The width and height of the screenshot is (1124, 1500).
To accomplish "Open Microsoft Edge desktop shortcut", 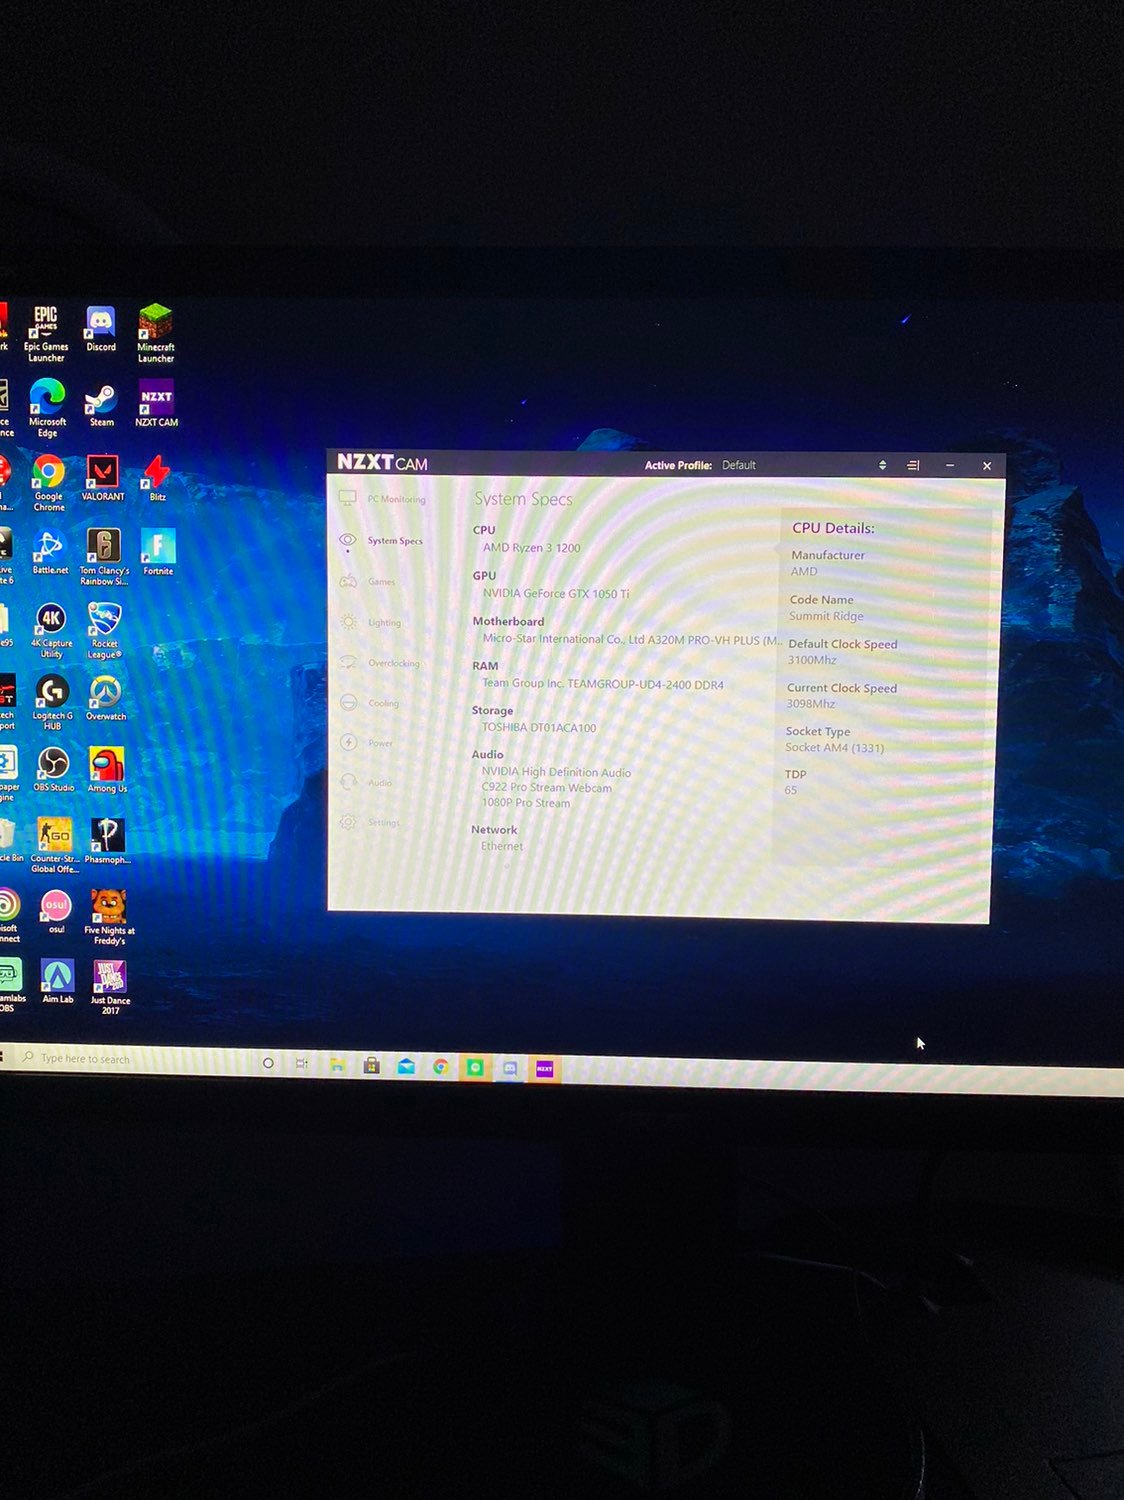I will pyautogui.click(x=47, y=407).
